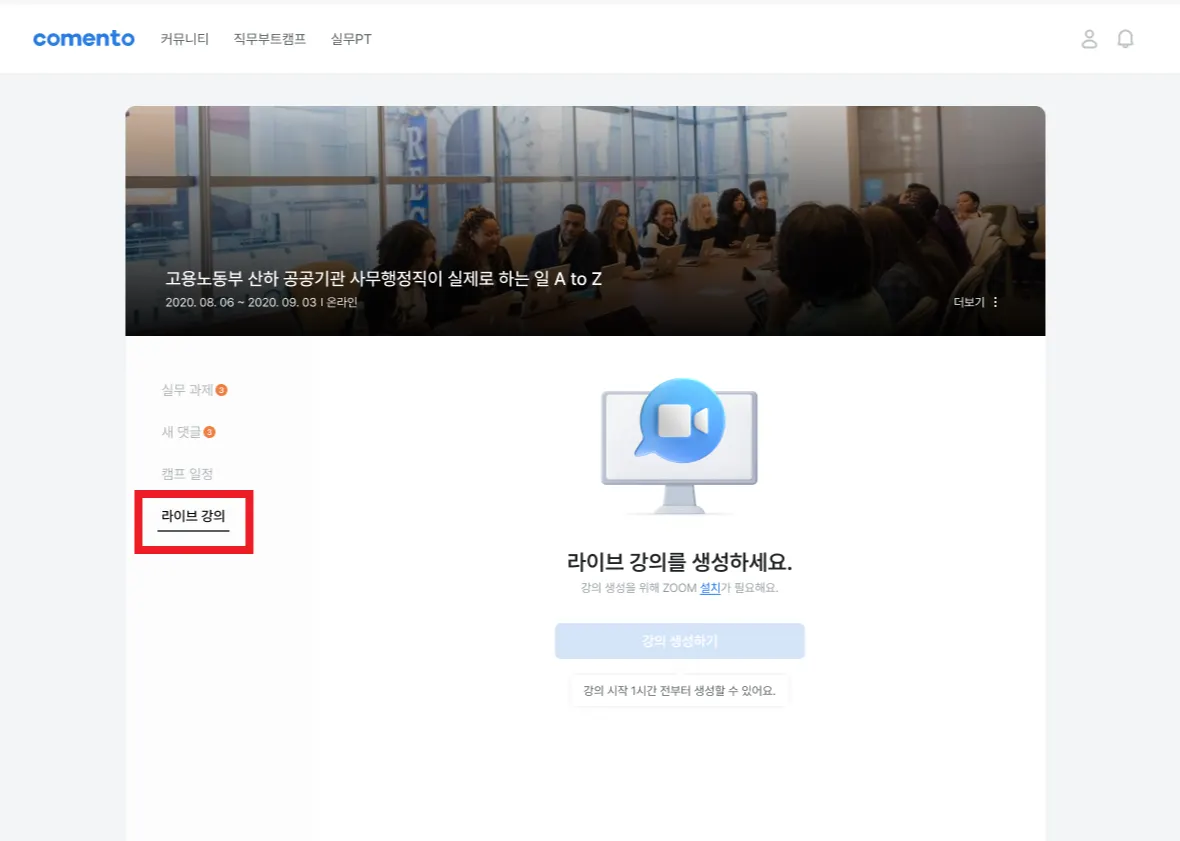Image resolution: width=1180 pixels, height=841 pixels.
Task: Expand the 더보기 option on banner
Action: tap(969, 302)
